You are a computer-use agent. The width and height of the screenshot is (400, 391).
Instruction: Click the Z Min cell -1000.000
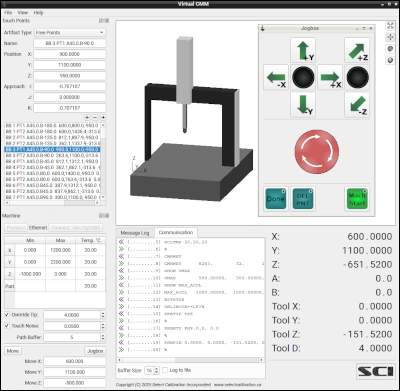[x=30, y=274]
